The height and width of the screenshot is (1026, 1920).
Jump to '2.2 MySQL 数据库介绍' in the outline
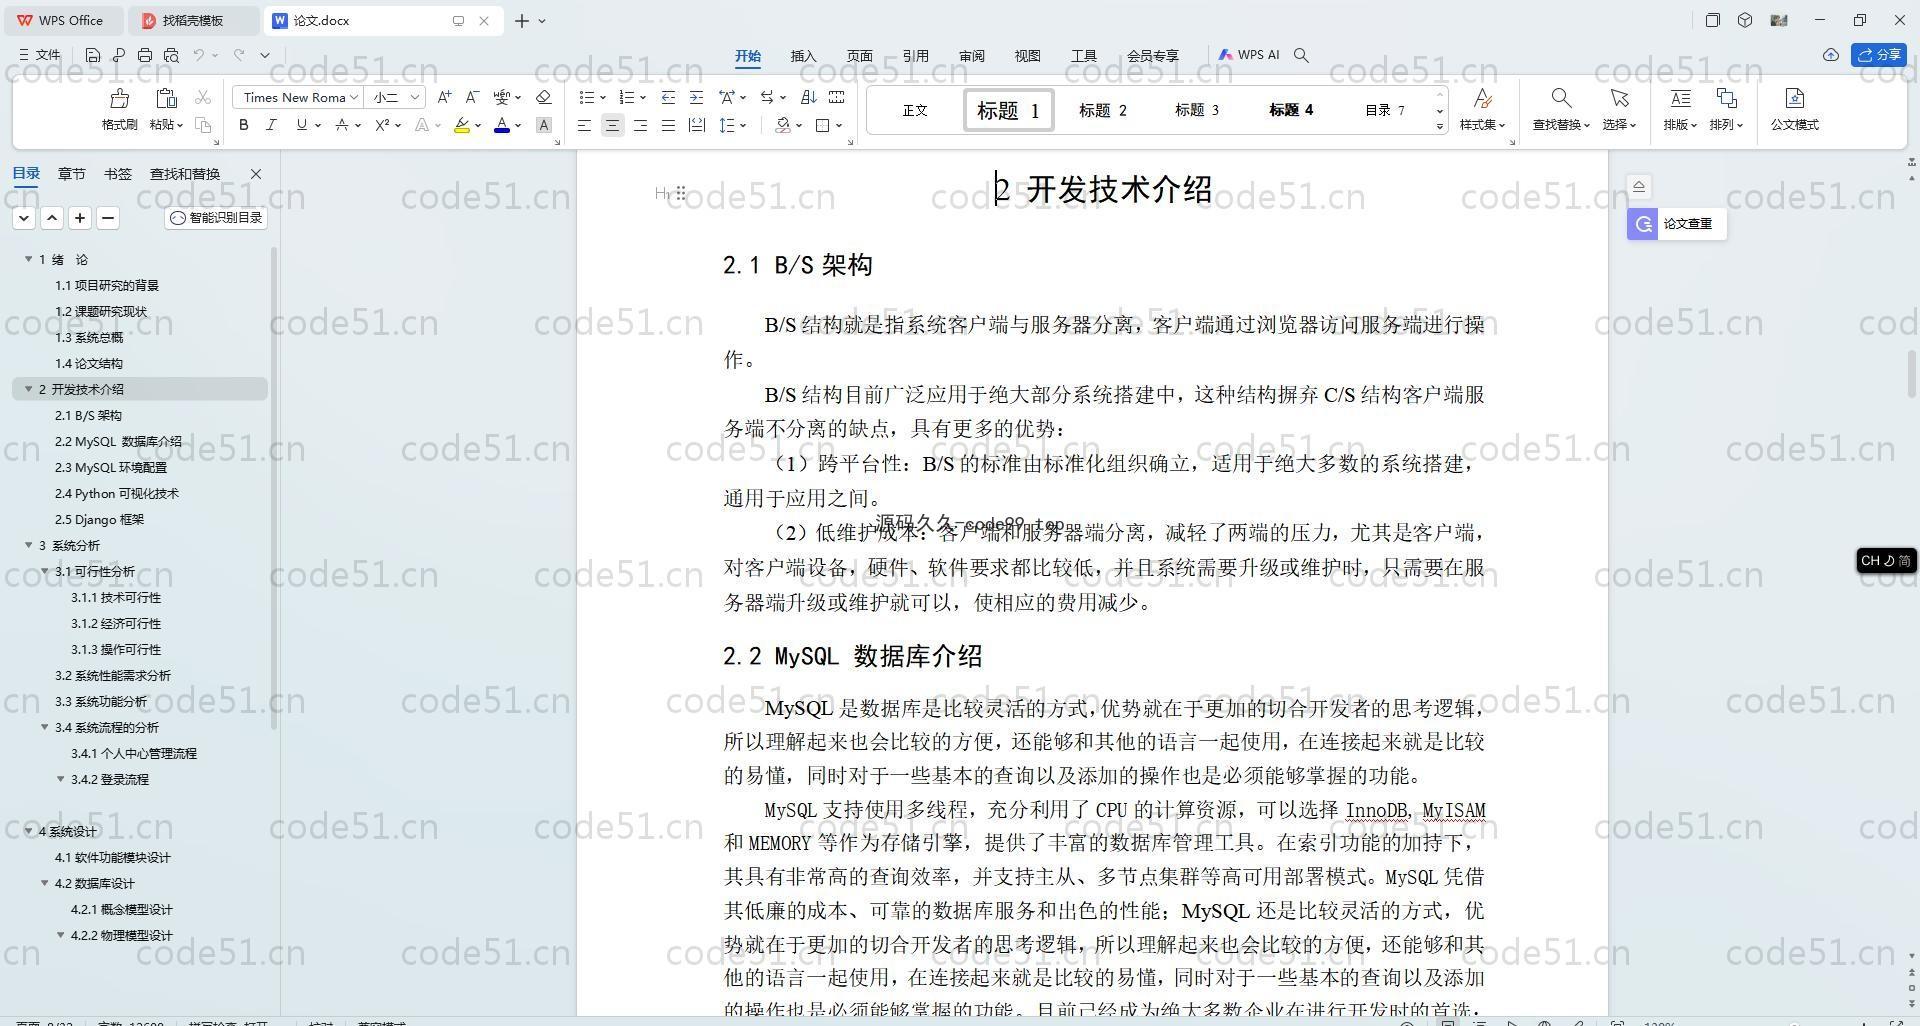click(118, 441)
